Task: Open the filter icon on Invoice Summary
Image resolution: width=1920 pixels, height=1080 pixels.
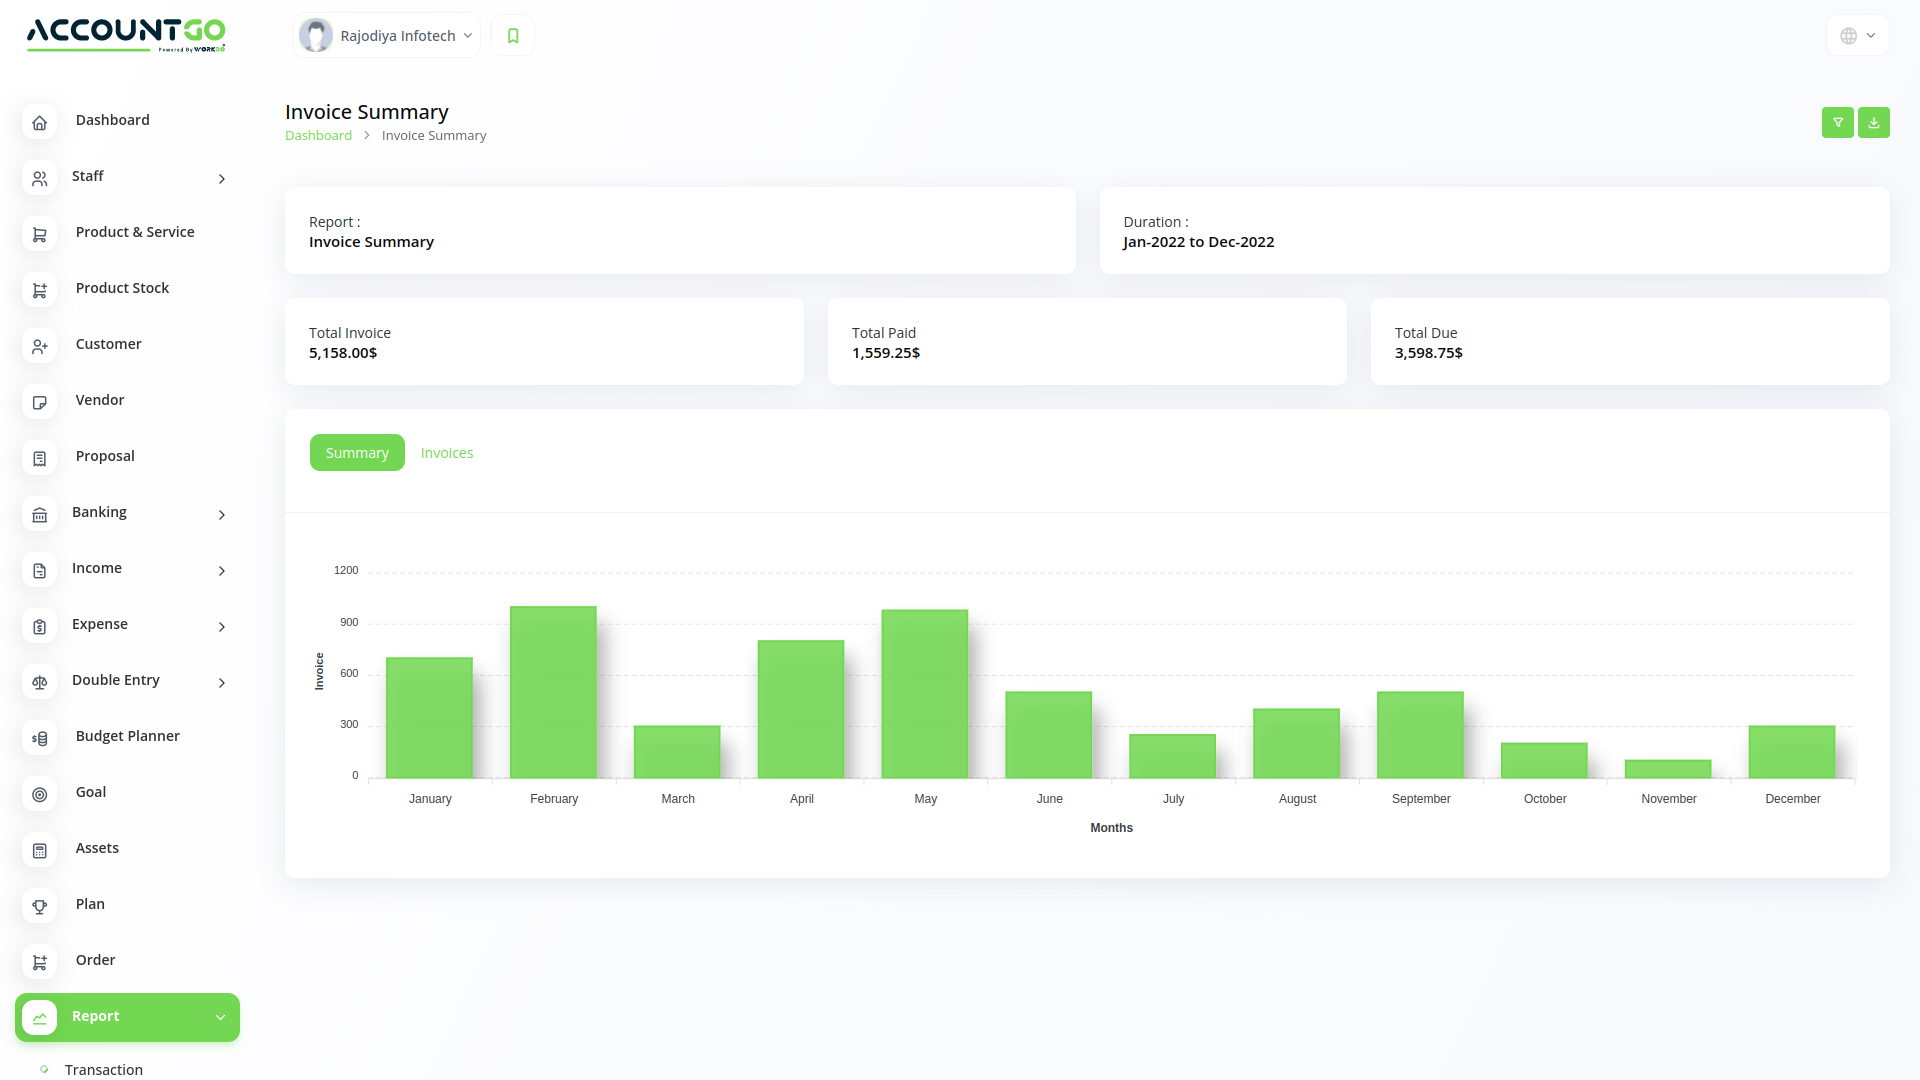Action: click(x=1837, y=122)
